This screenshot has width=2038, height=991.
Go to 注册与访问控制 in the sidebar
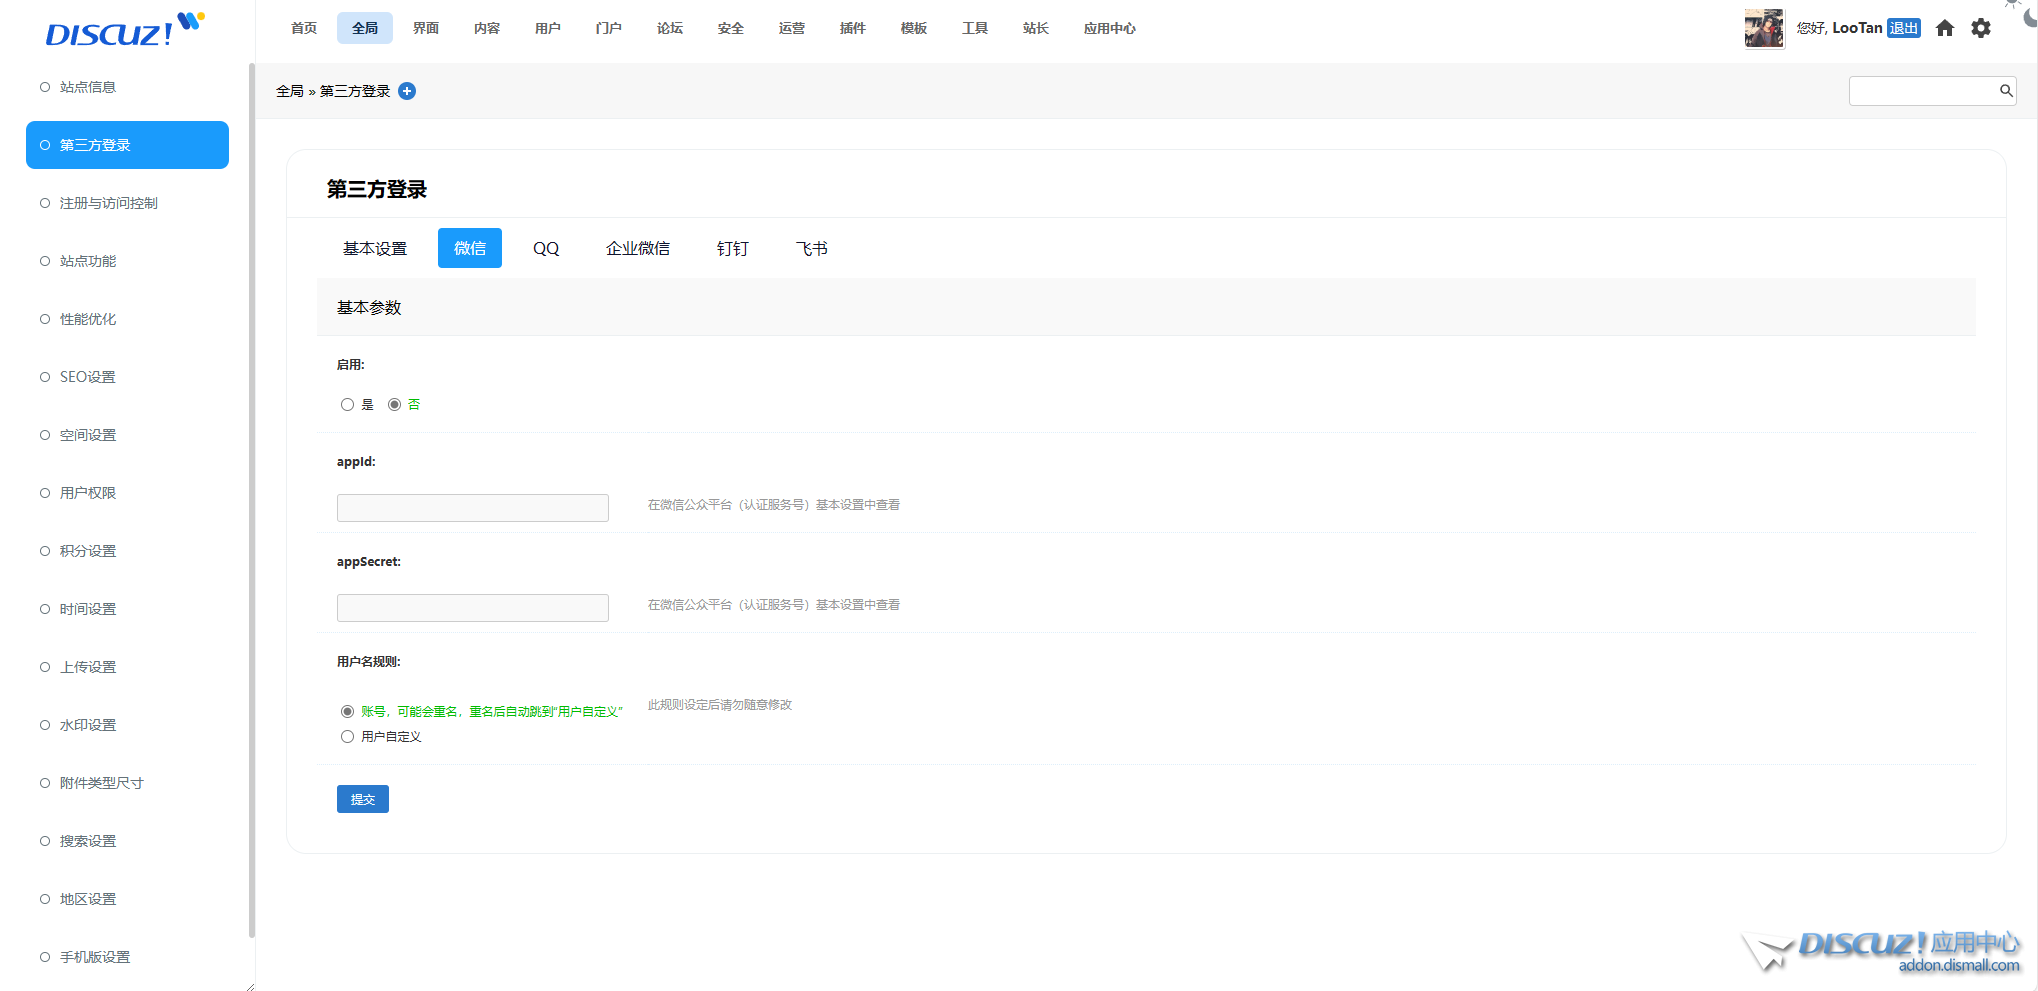pyautogui.click(x=108, y=203)
